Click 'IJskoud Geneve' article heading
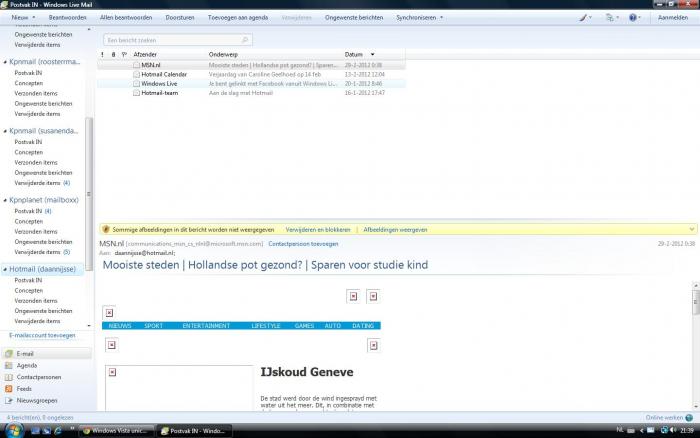 point(307,372)
